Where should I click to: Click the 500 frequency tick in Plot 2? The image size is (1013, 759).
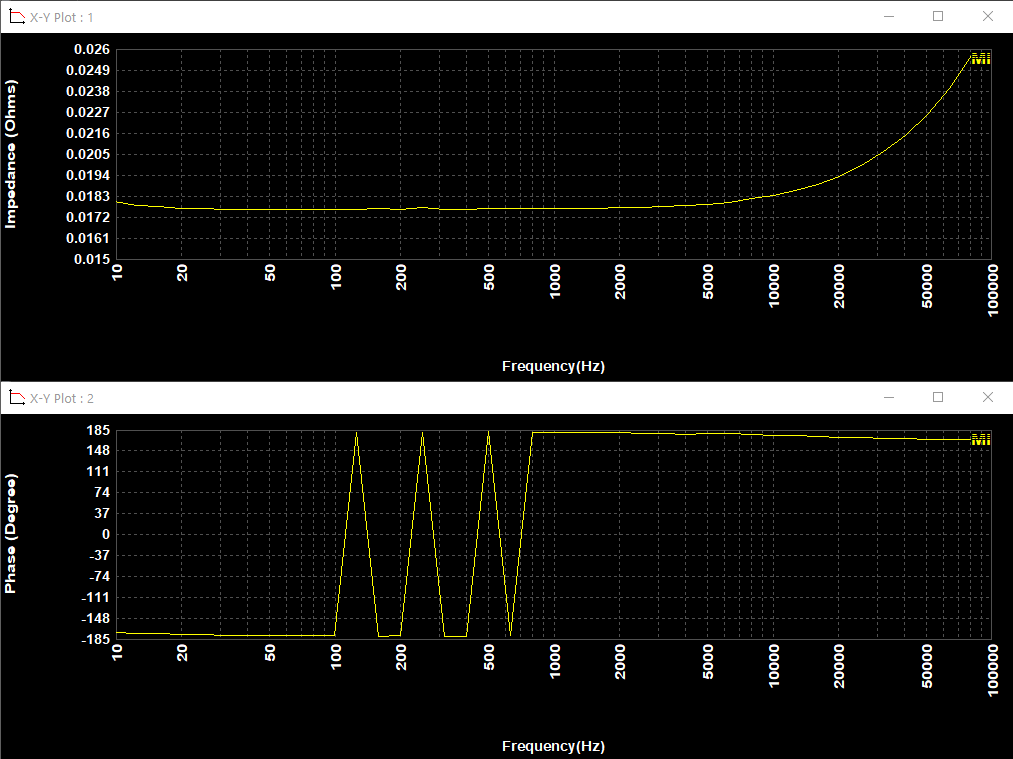coord(489,658)
